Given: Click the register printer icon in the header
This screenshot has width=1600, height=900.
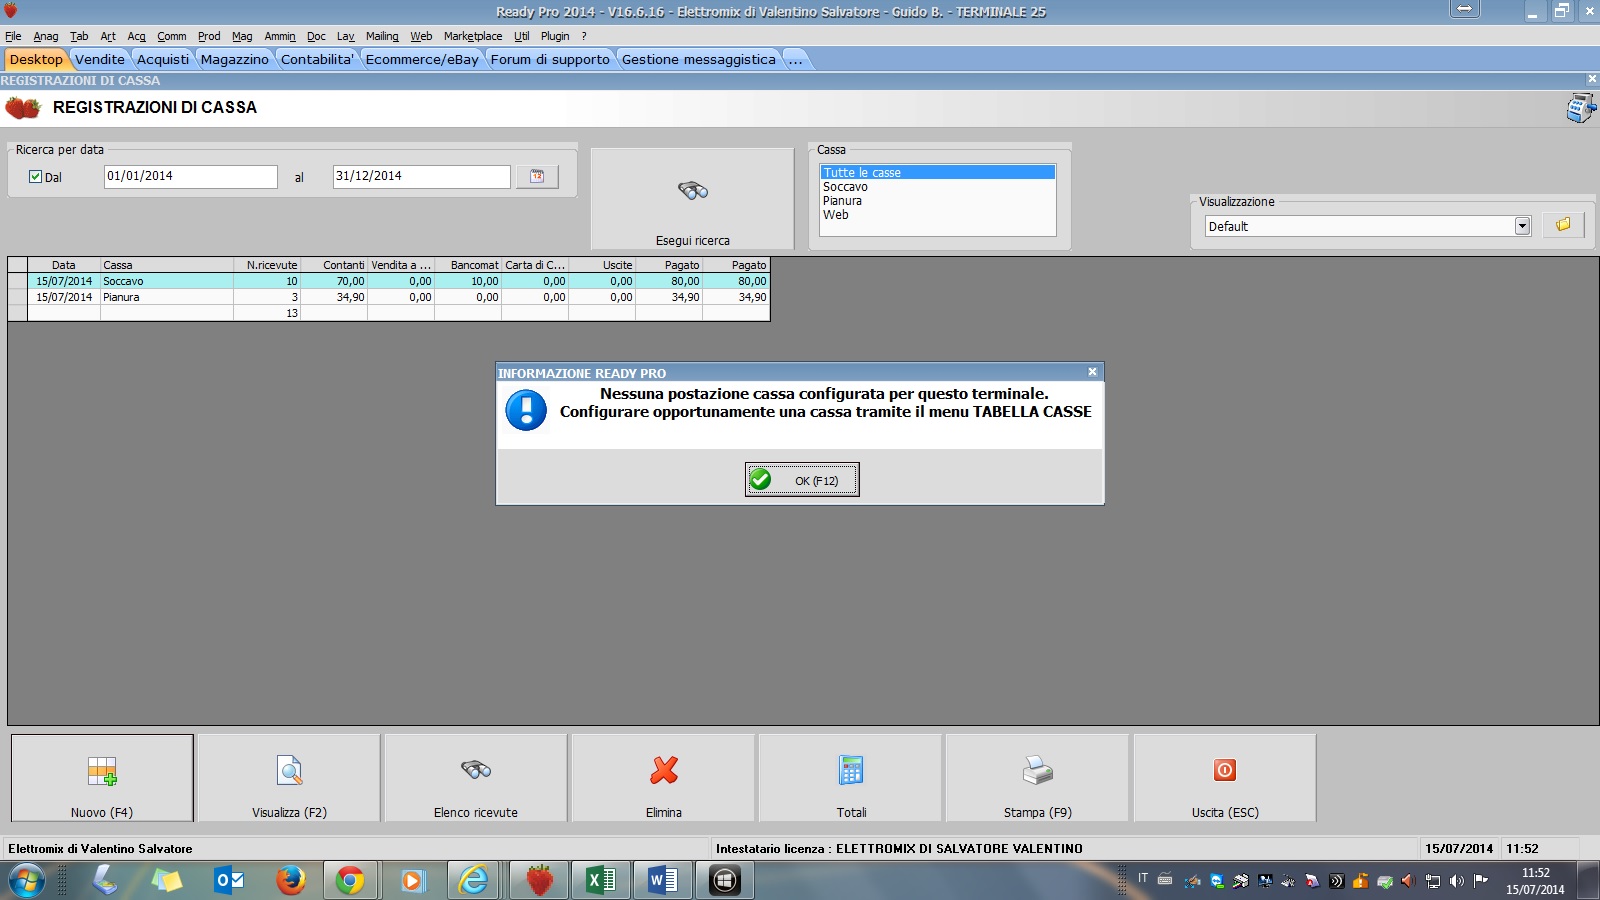Looking at the screenshot, I should [x=1580, y=108].
